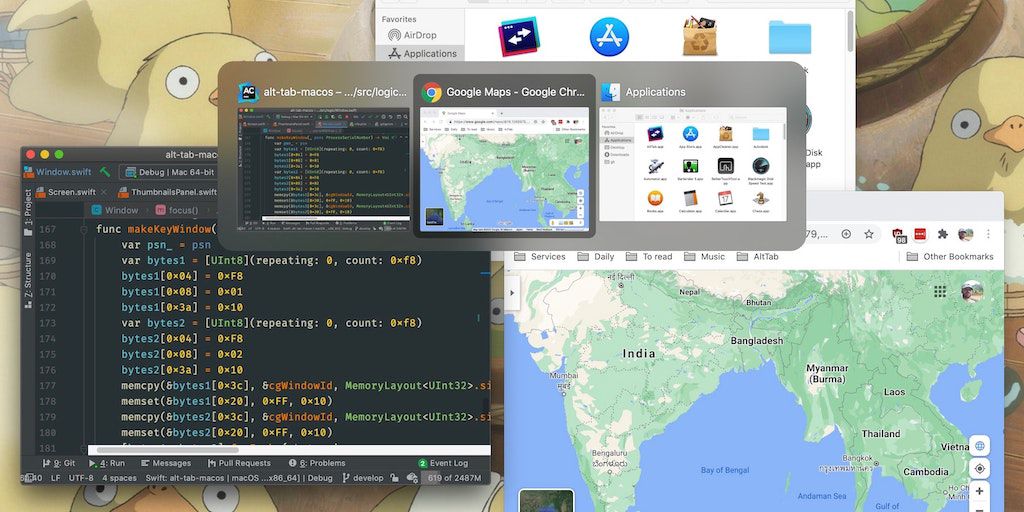Open the AltTab app icon in Finder
Image resolution: width=1024 pixels, height=512 pixels.
point(519,36)
